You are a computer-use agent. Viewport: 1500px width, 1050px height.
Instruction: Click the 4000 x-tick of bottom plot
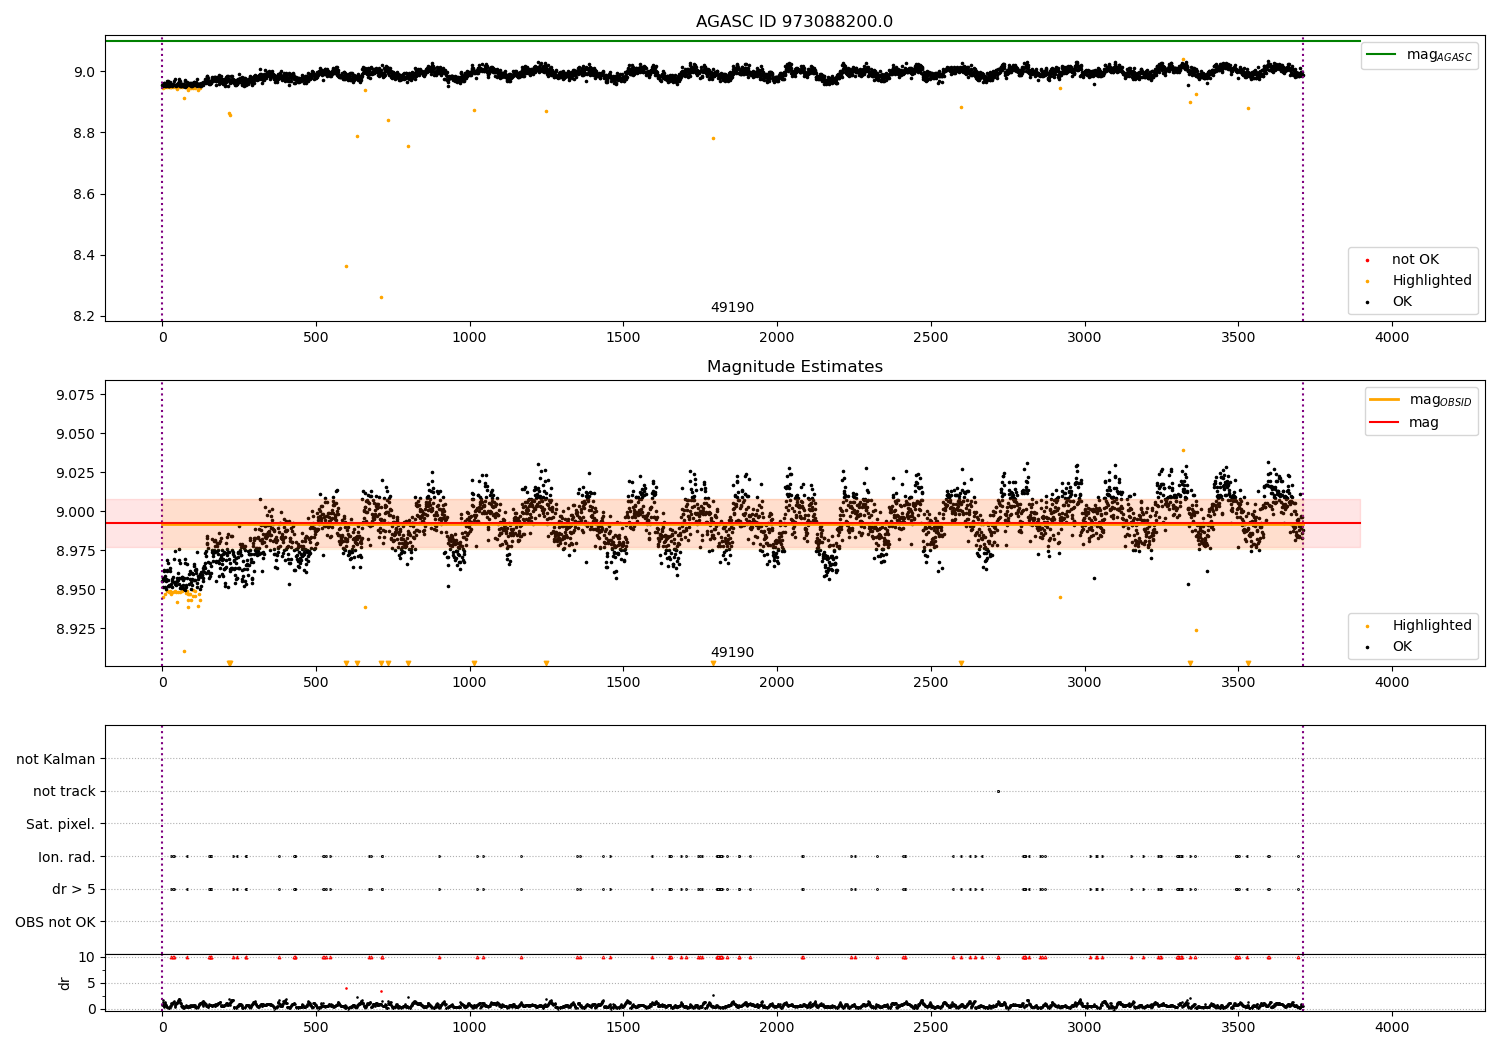click(1392, 1027)
